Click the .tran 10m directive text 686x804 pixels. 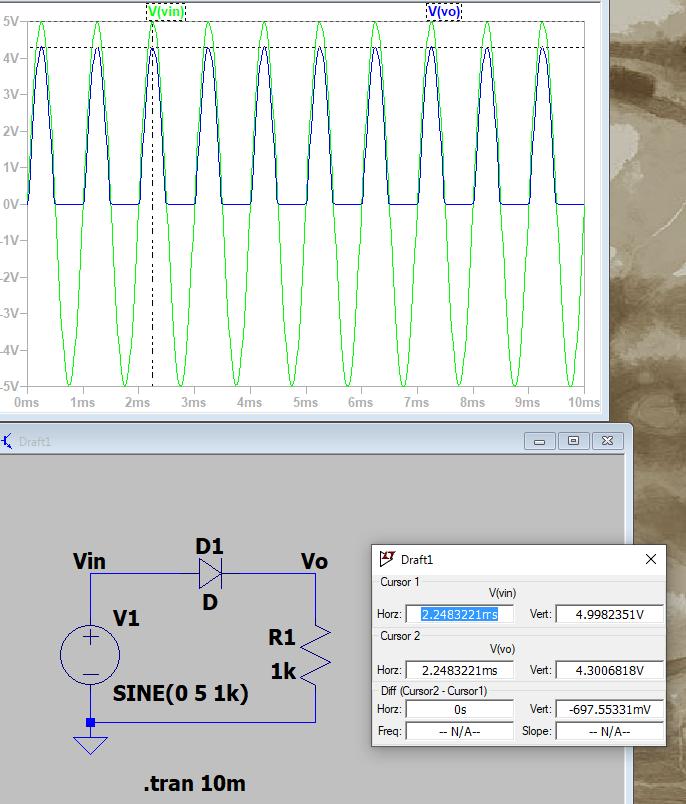tap(194, 784)
